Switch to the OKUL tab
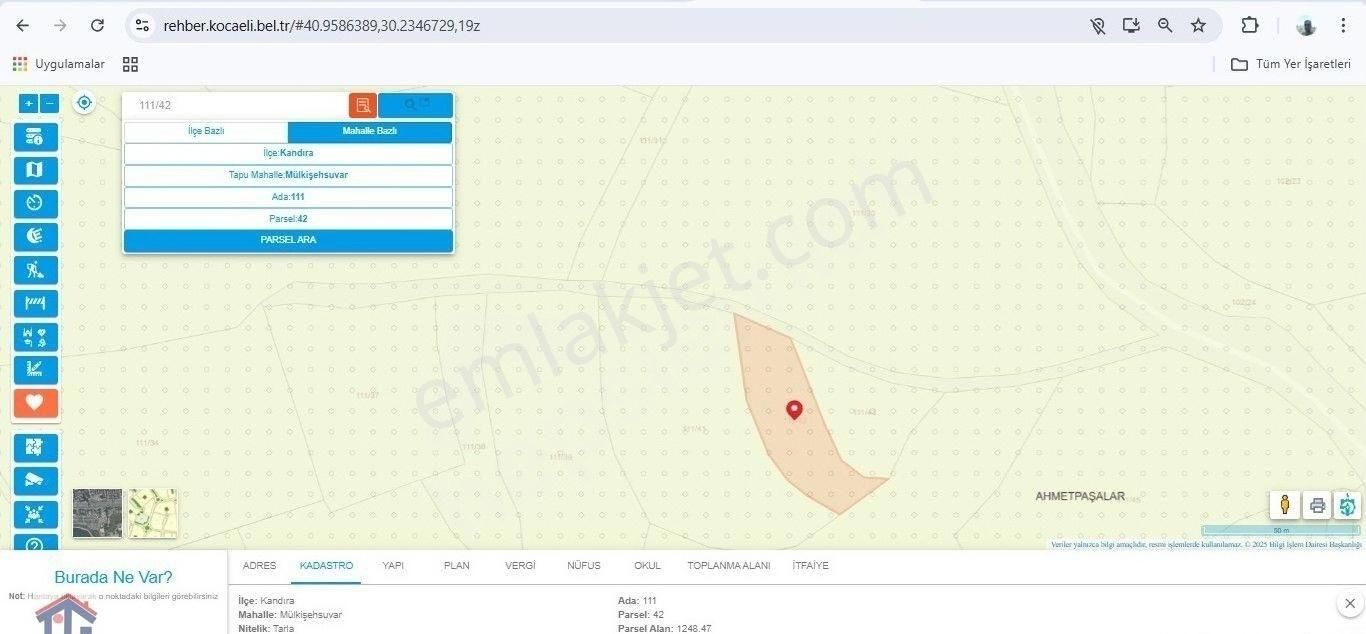The image size is (1366, 634). (647, 566)
